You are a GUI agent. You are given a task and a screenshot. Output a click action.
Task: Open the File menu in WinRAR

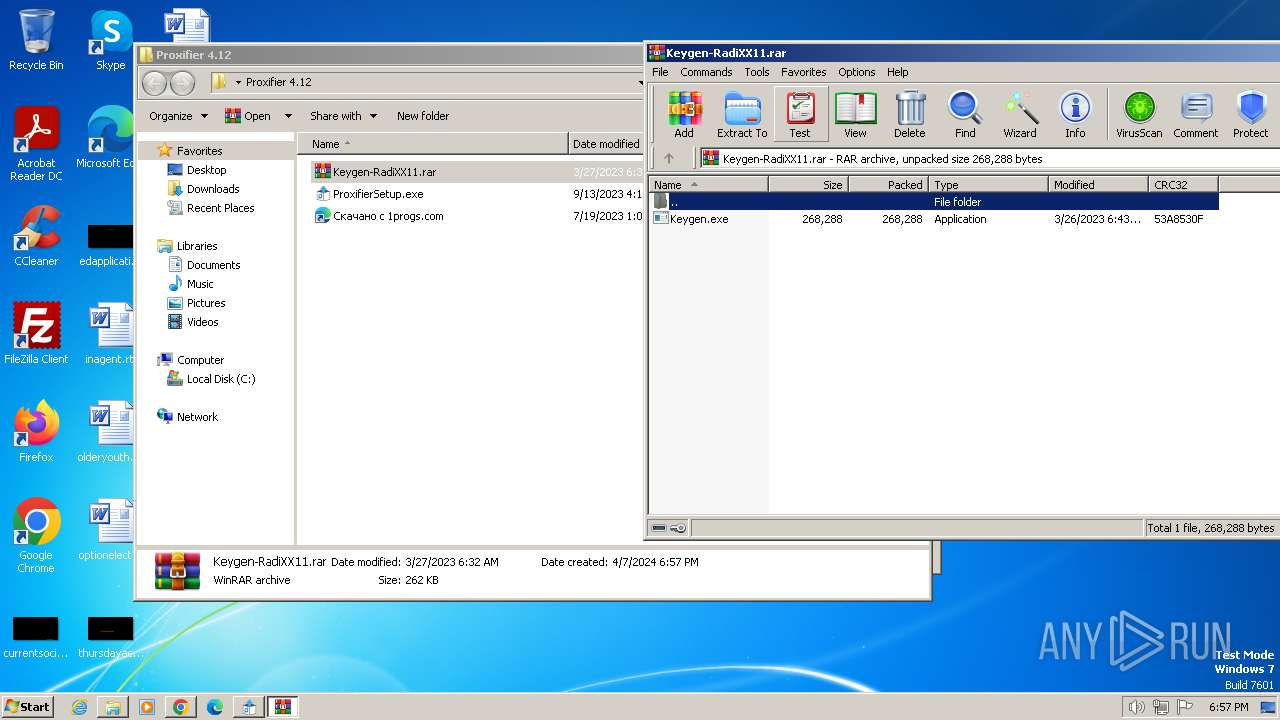coord(660,72)
